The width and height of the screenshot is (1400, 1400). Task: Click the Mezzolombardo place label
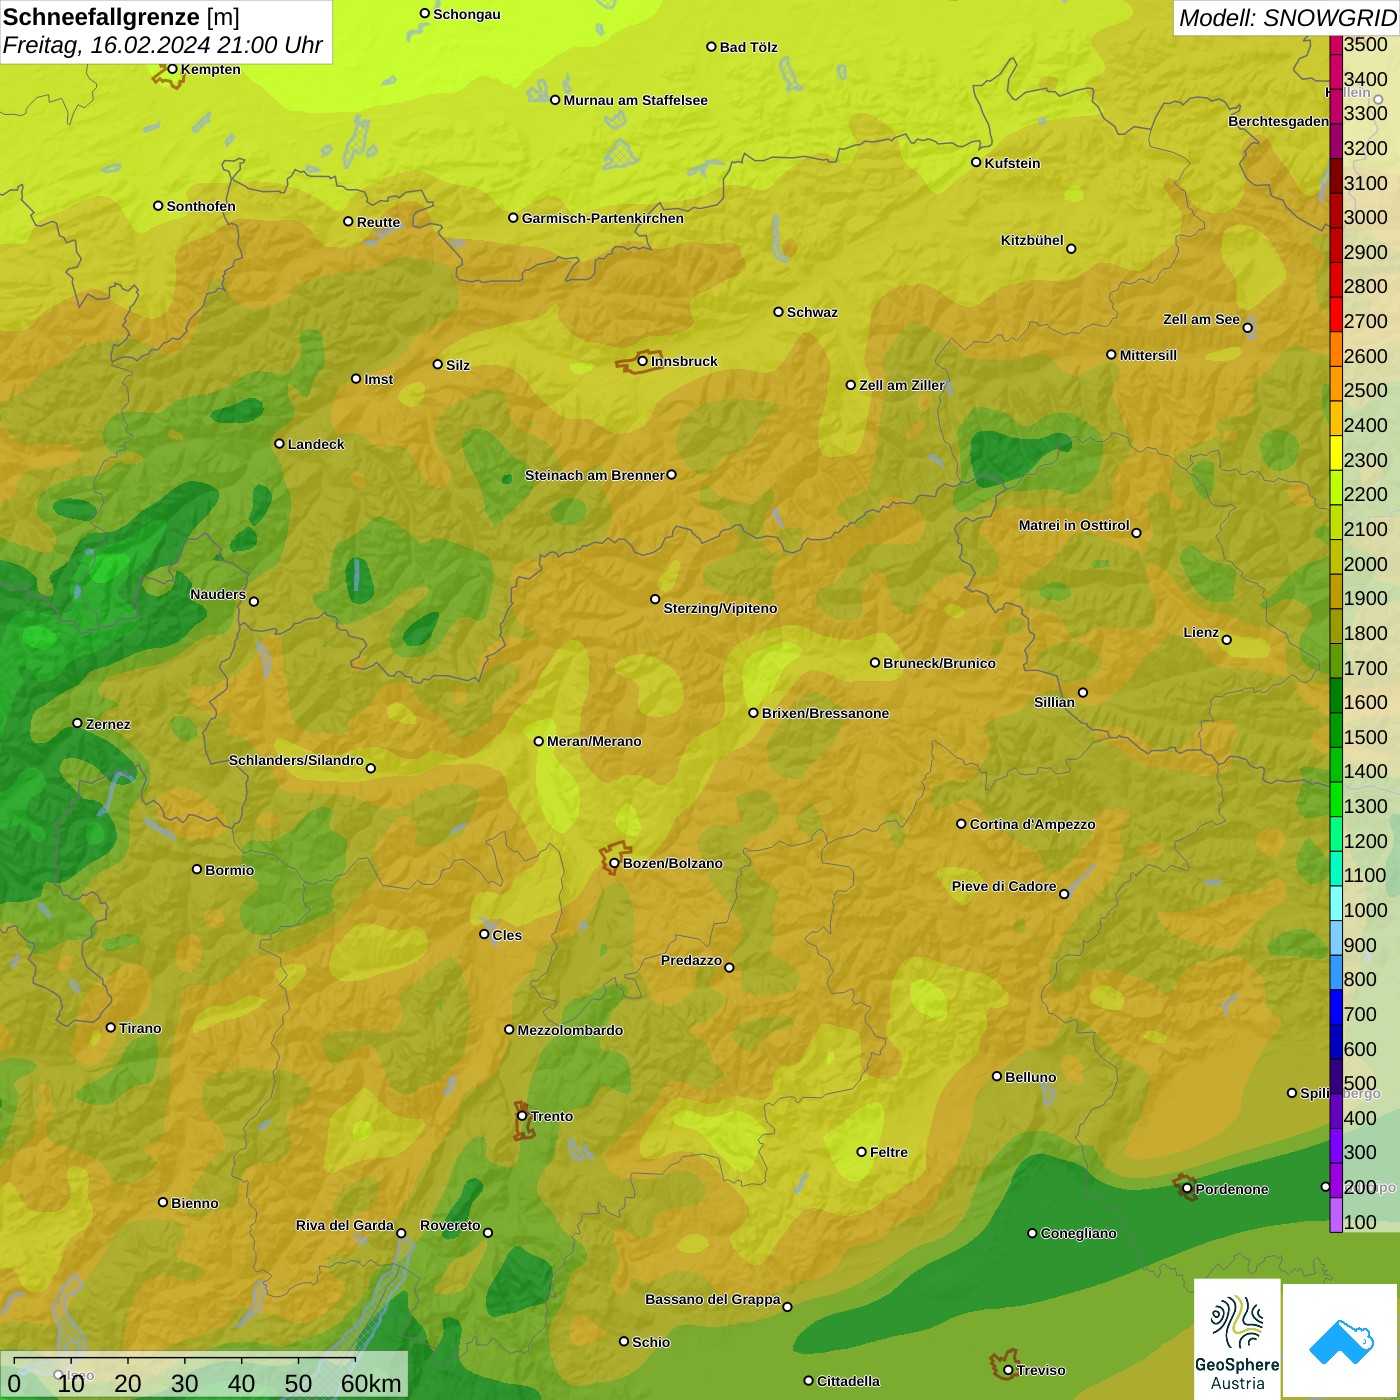click(570, 1030)
